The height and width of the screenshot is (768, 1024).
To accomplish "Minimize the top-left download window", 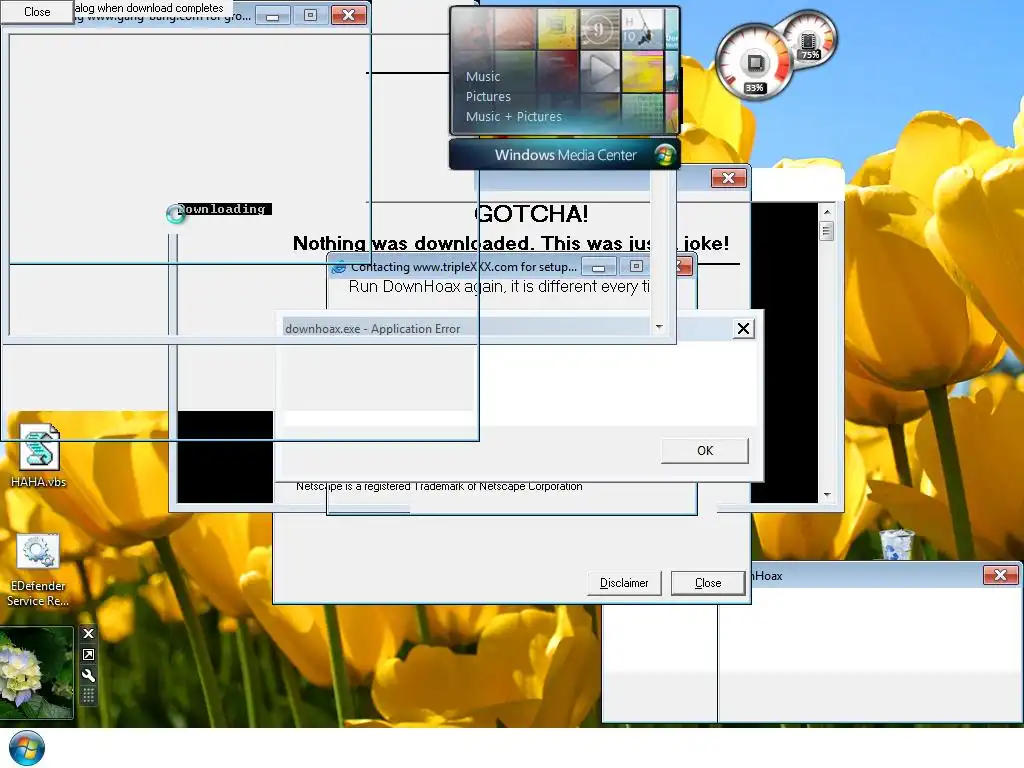I will pyautogui.click(x=273, y=16).
